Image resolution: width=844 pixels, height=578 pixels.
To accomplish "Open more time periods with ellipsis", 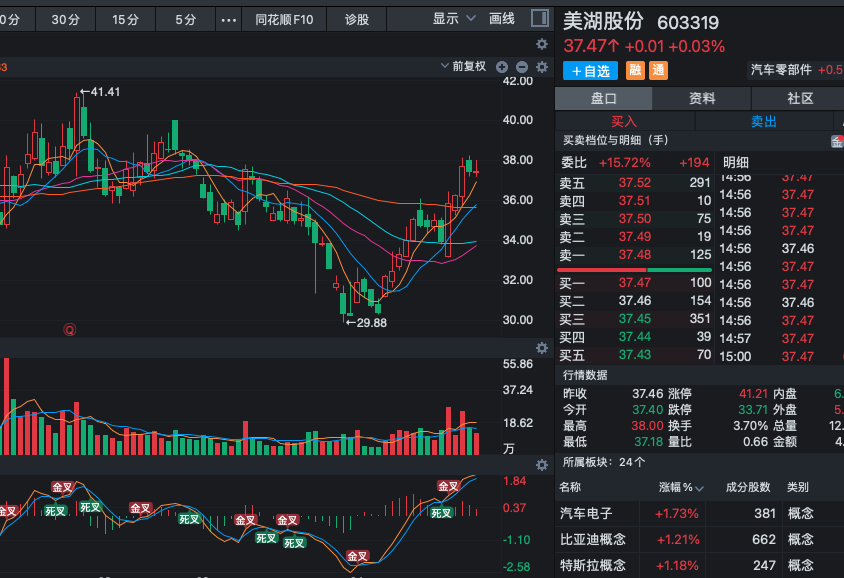I will coord(229,20).
